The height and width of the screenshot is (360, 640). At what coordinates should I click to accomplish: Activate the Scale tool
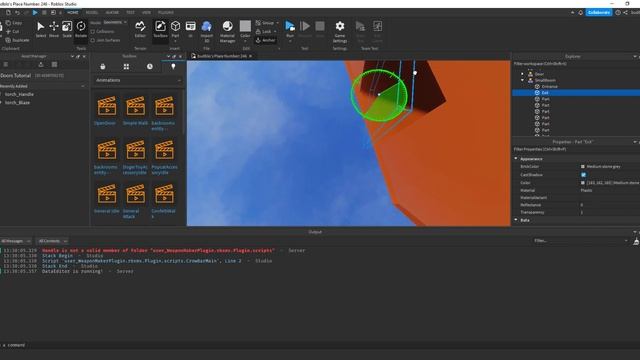pyautogui.click(x=67, y=29)
